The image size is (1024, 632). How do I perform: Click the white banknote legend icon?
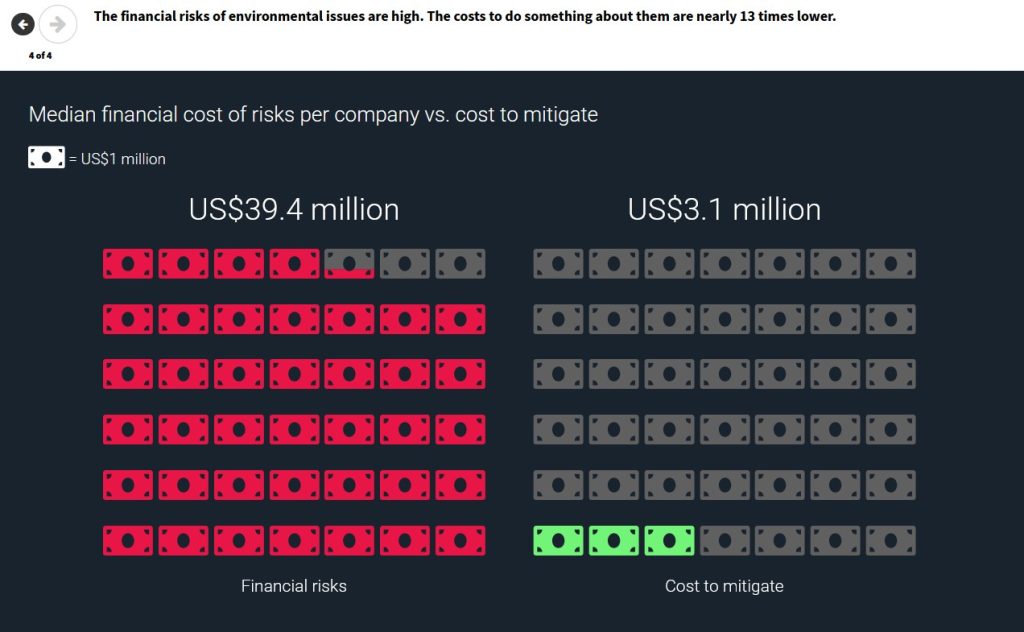coord(46,157)
